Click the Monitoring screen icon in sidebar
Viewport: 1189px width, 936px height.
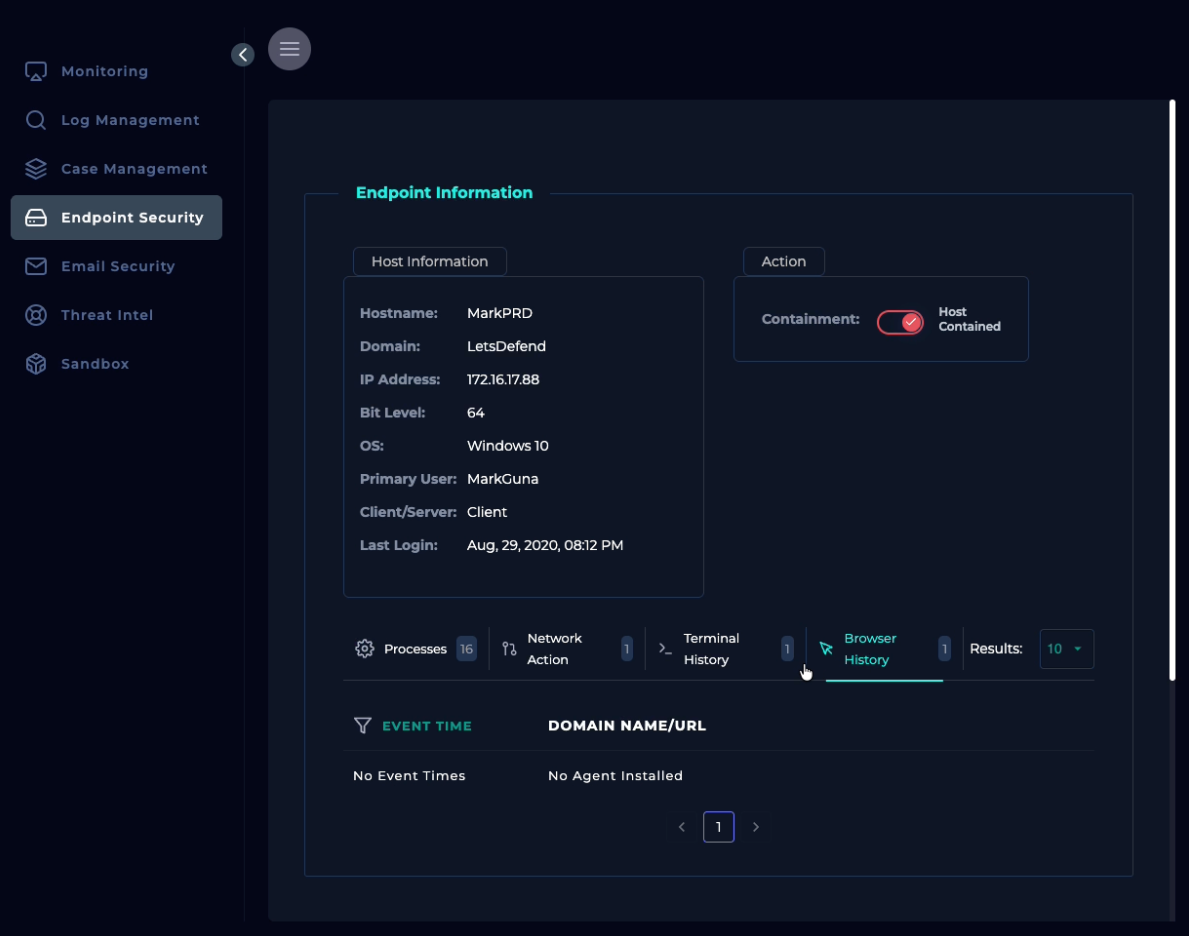[x=36, y=72]
